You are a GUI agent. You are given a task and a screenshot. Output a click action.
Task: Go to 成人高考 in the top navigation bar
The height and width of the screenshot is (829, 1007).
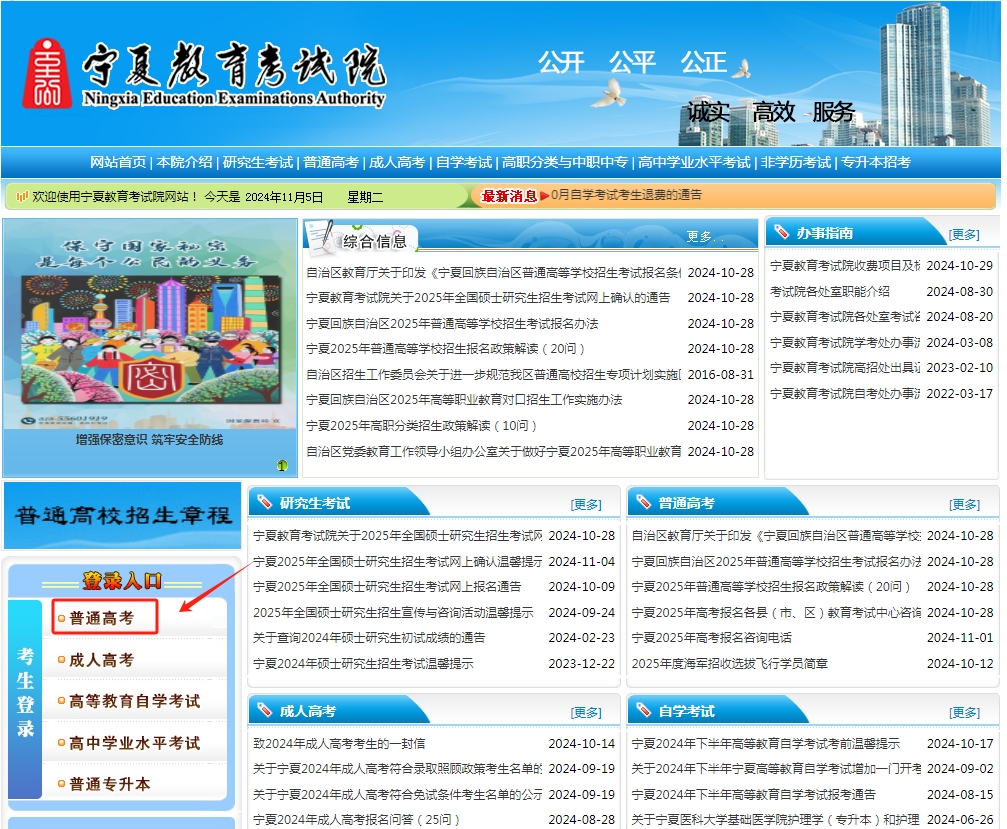(x=397, y=162)
